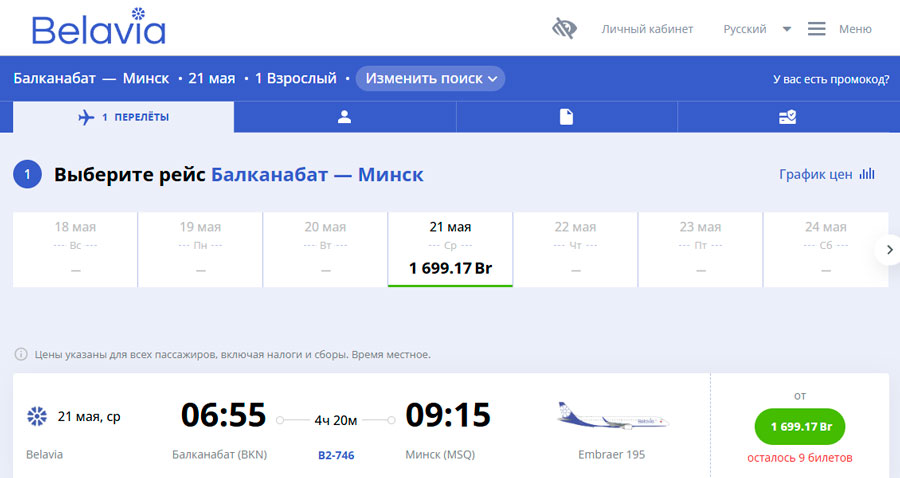Click Минск (MSQ) airport label
This screenshot has height=478, width=900.
pos(440,454)
